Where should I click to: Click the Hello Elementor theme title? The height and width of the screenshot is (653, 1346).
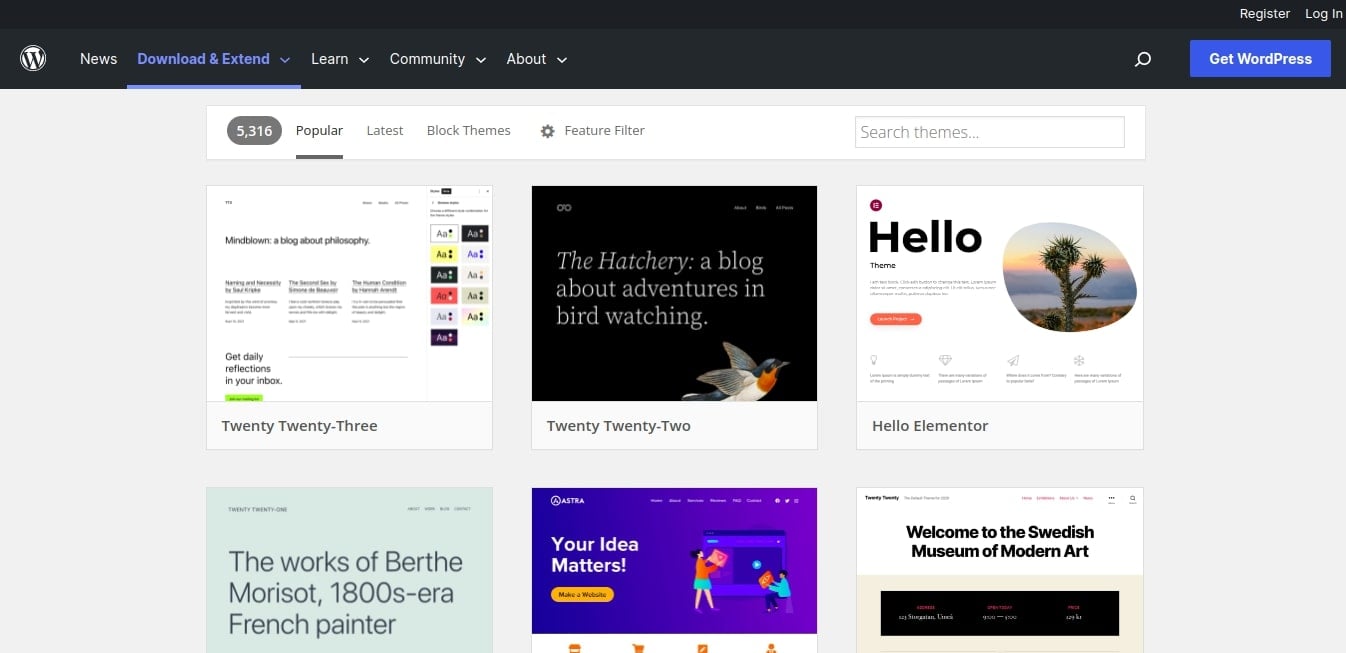pos(930,426)
